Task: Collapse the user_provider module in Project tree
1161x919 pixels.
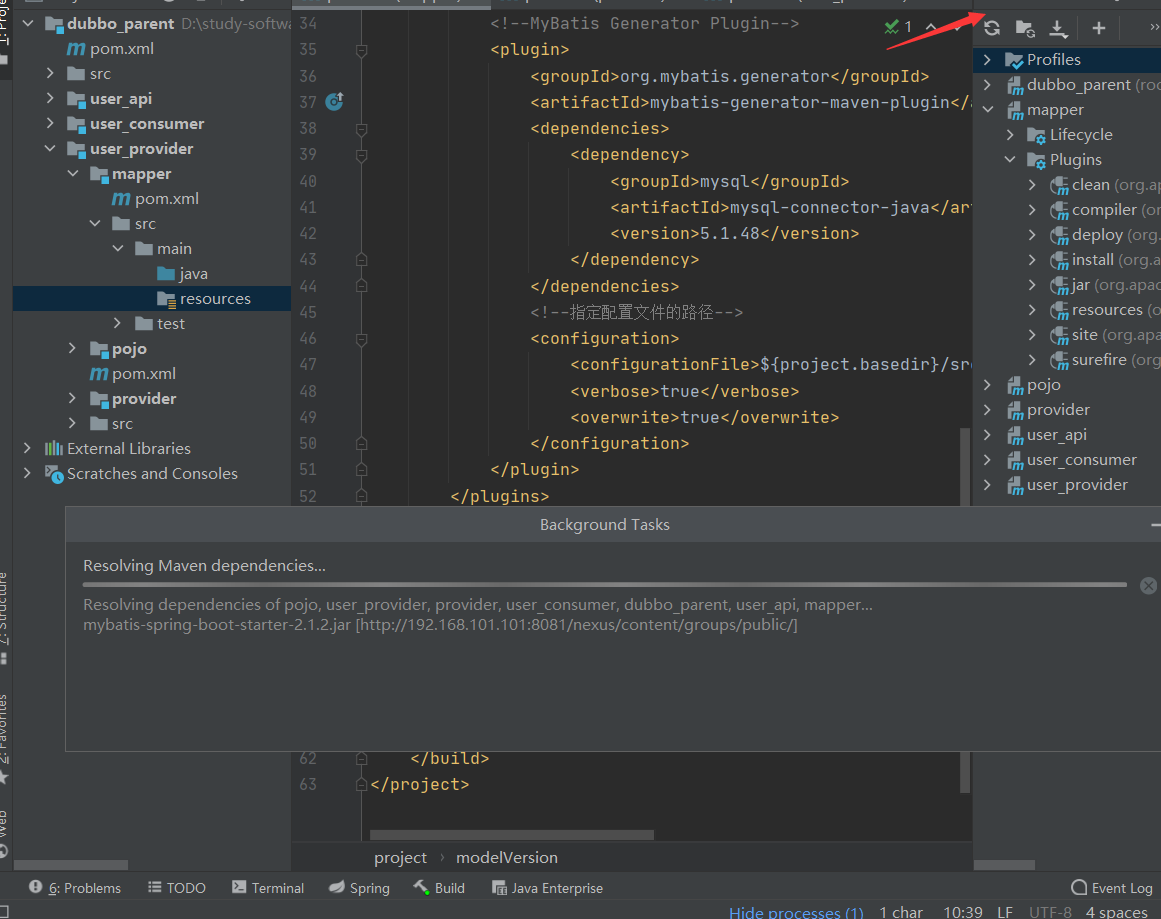Action: [x=50, y=149]
